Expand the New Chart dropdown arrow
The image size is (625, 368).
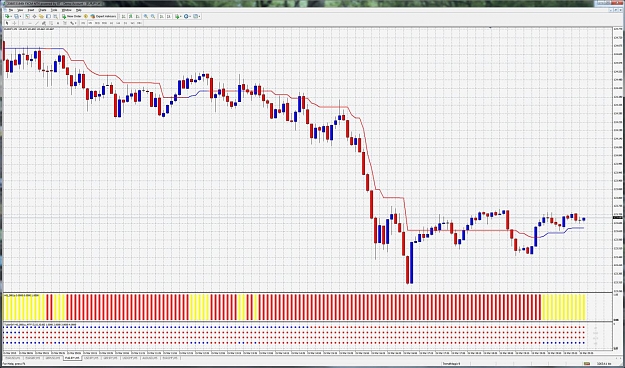[11, 16]
